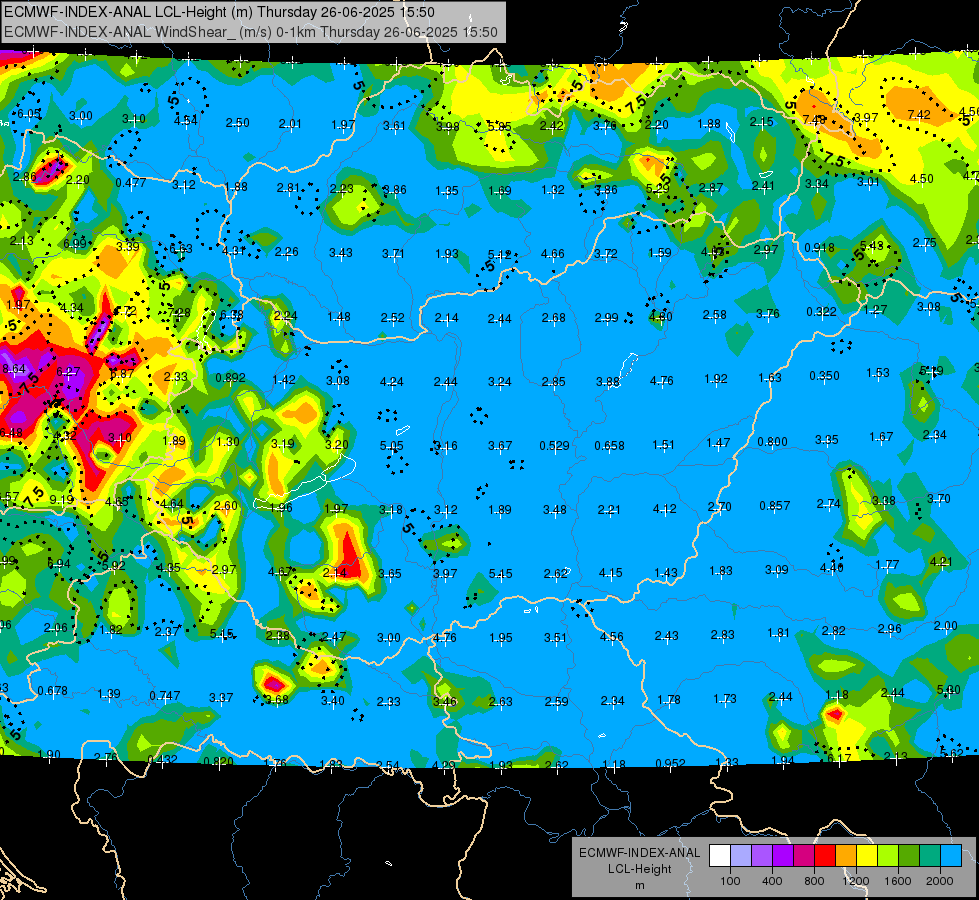Click the wind shear value '6.87'
The height and width of the screenshot is (900, 979).
(122, 373)
